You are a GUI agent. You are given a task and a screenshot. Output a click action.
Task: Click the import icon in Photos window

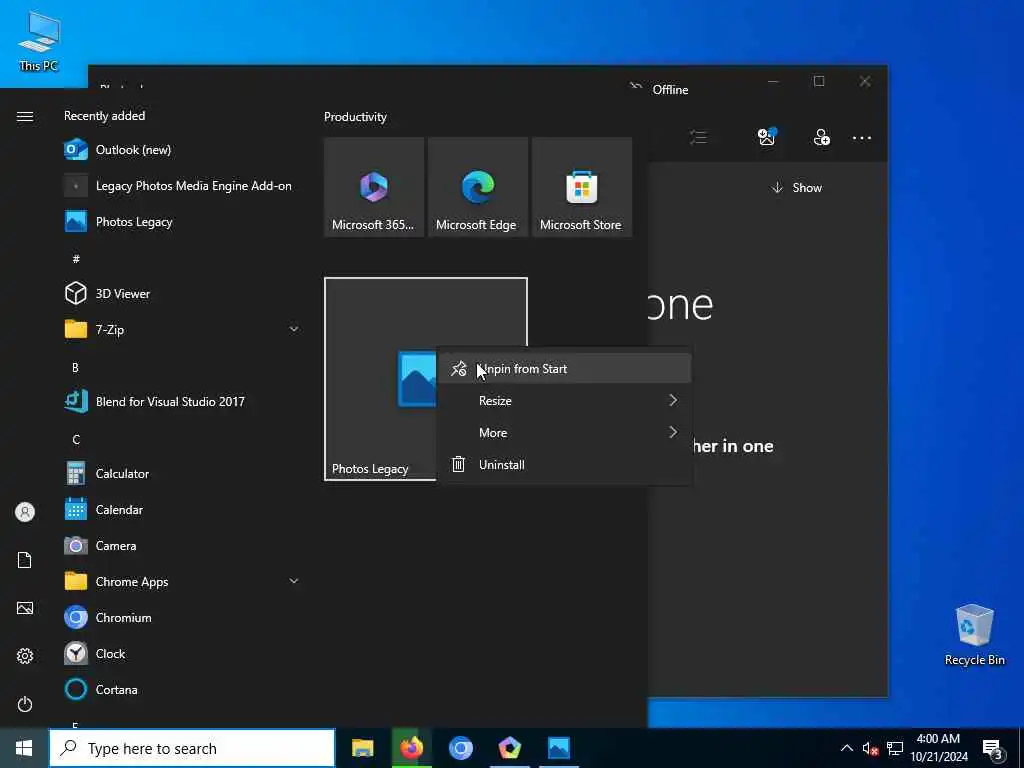pyautogui.click(x=767, y=136)
